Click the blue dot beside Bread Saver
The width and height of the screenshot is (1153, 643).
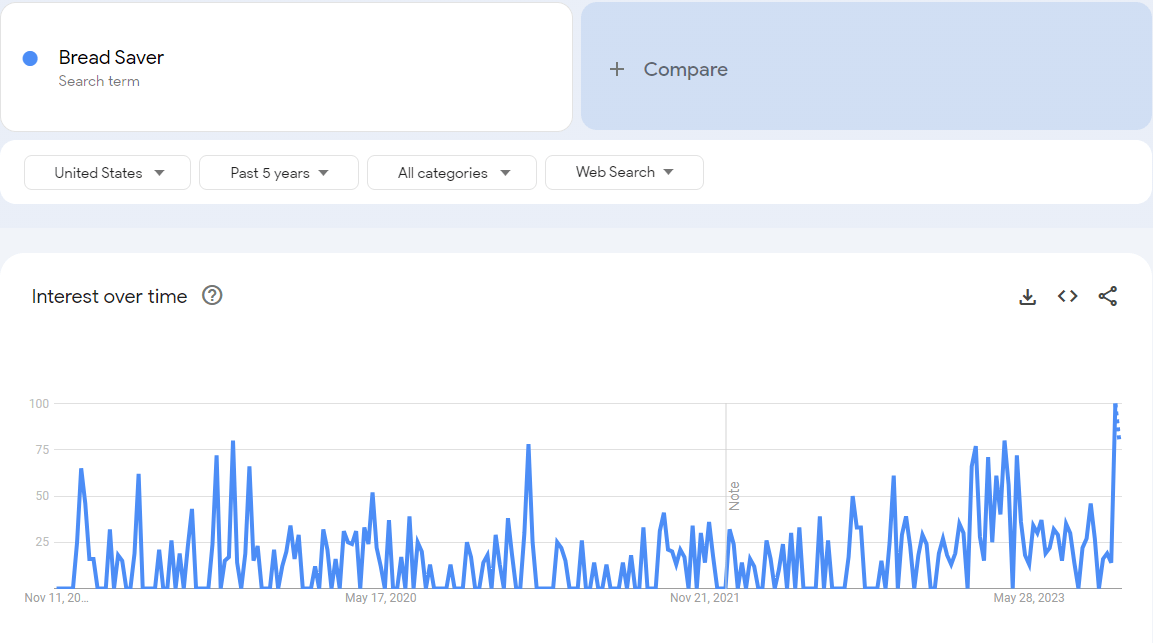(30, 58)
